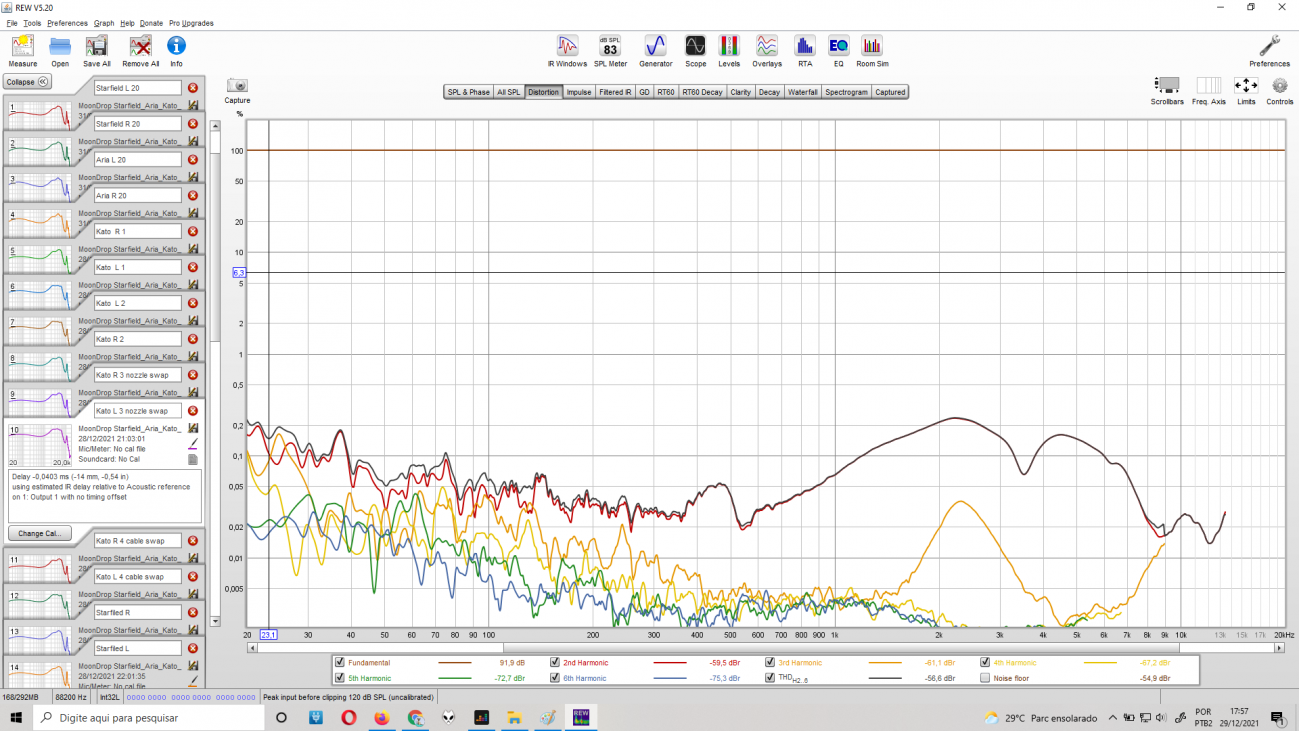Open the IR Windows settings
Viewport: 1299px width, 731px height.
click(x=567, y=51)
